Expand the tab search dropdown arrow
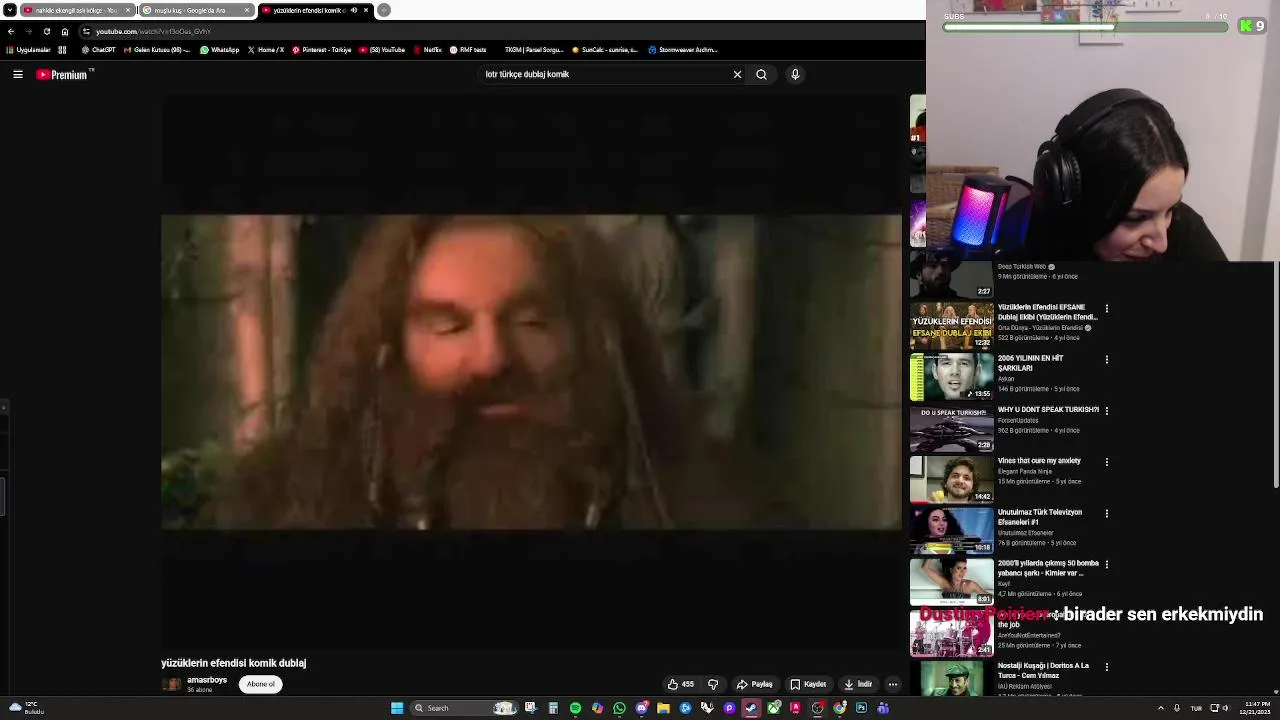 click(9, 10)
